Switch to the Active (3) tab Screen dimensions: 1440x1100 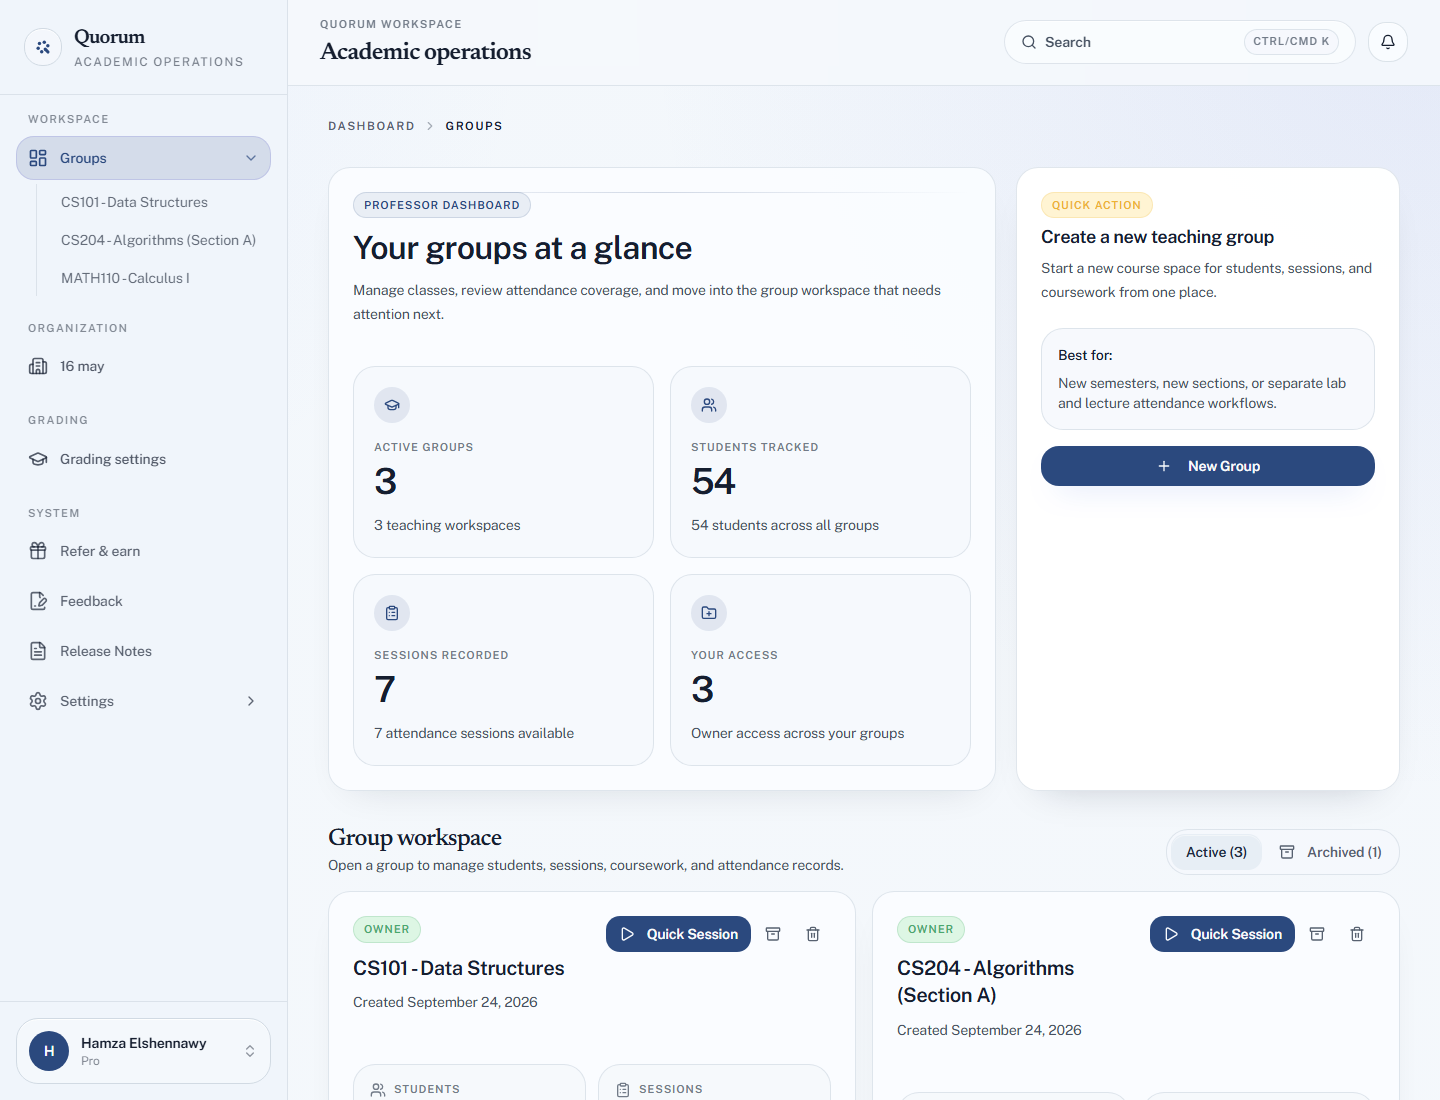(1216, 852)
